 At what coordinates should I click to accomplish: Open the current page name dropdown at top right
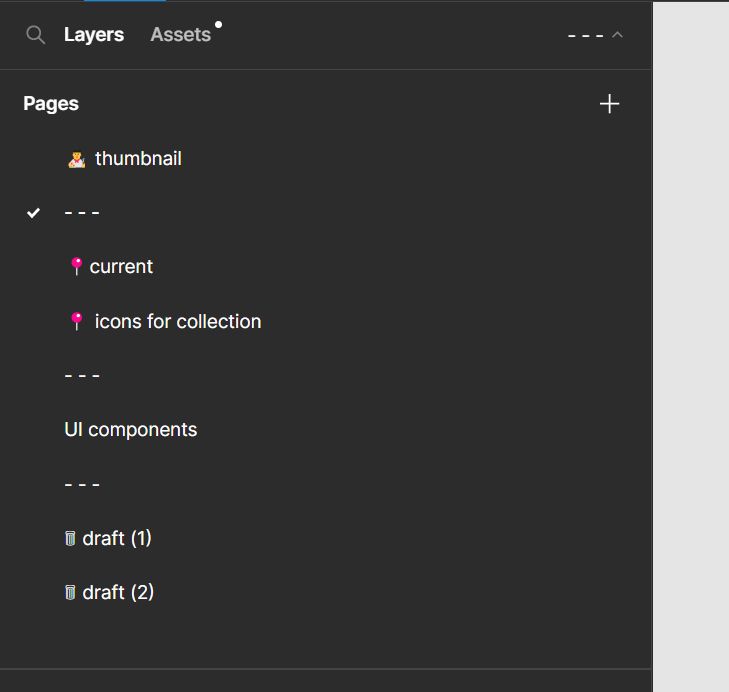tap(586, 35)
